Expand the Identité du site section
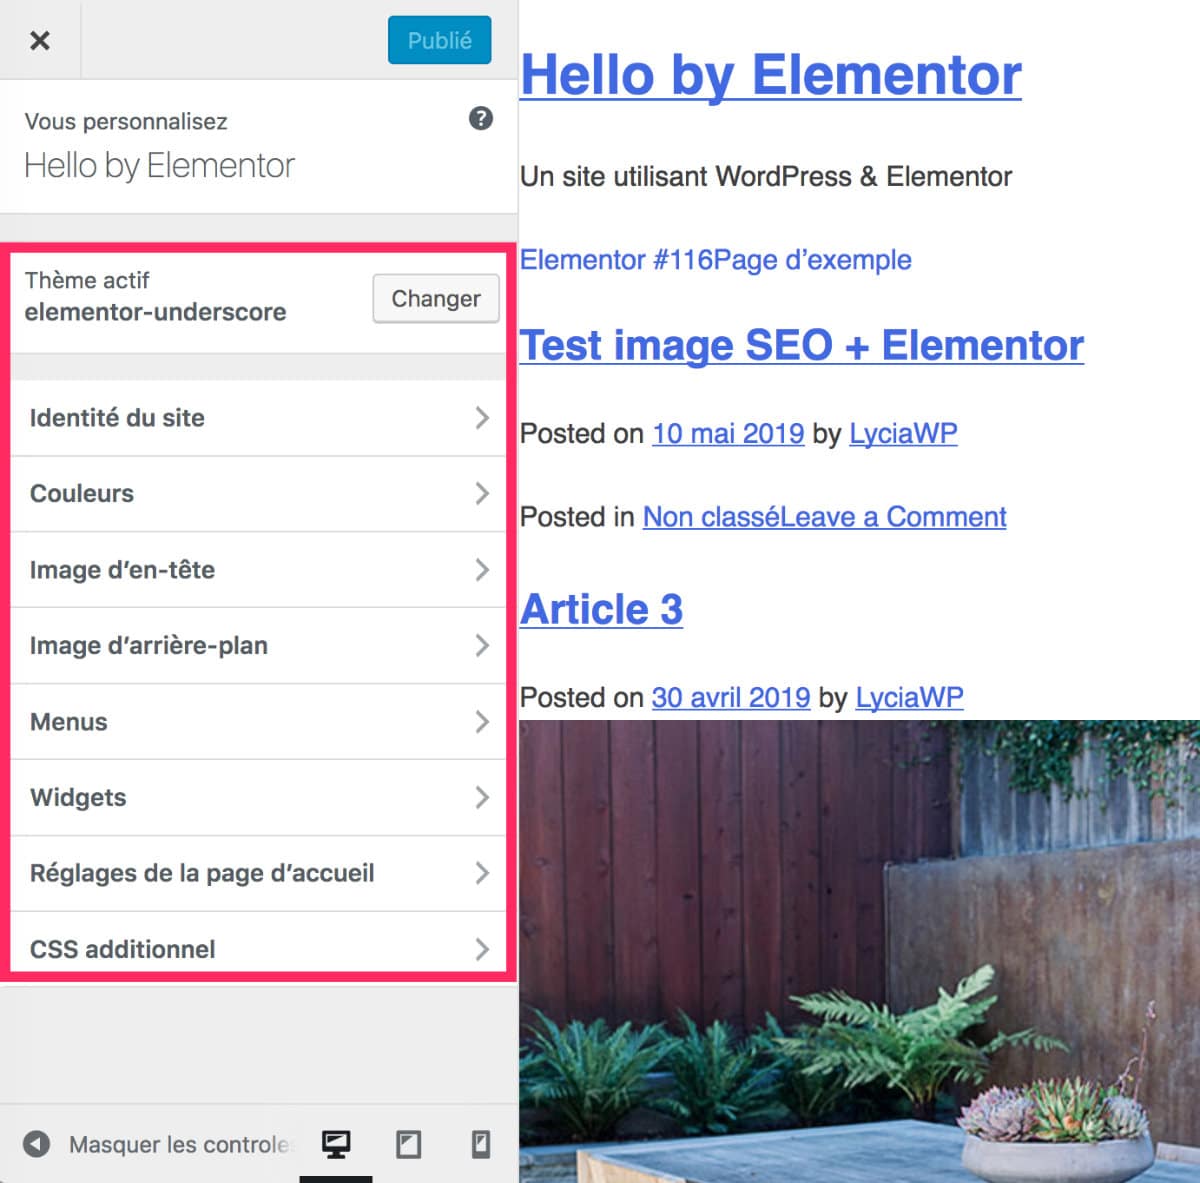Image resolution: width=1200 pixels, height=1183 pixels. click(x=258, y=418)
